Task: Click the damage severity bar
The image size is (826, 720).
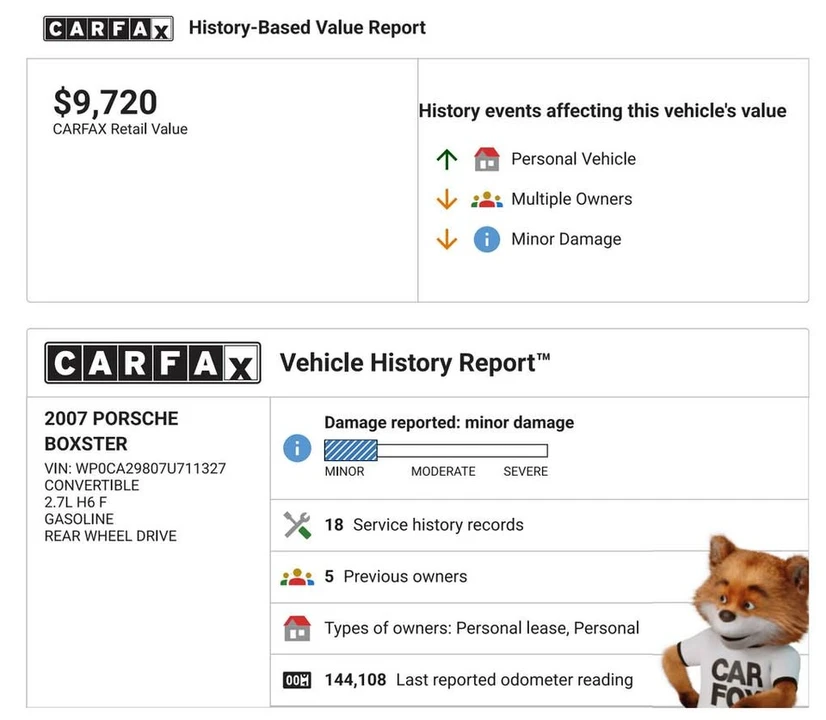Action: click(436, 450)
